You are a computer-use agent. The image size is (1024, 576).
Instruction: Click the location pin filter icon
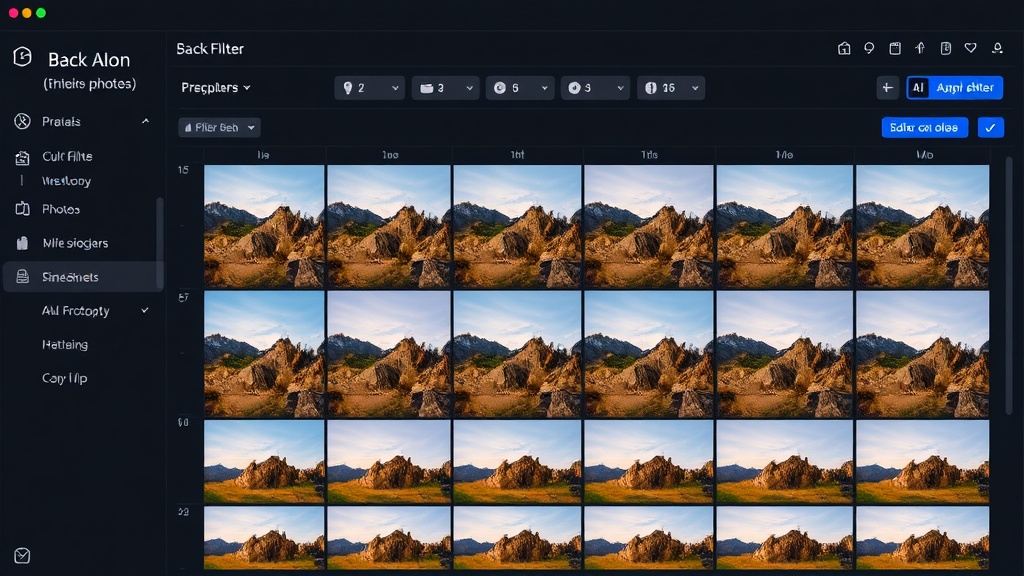click(347, 88)
